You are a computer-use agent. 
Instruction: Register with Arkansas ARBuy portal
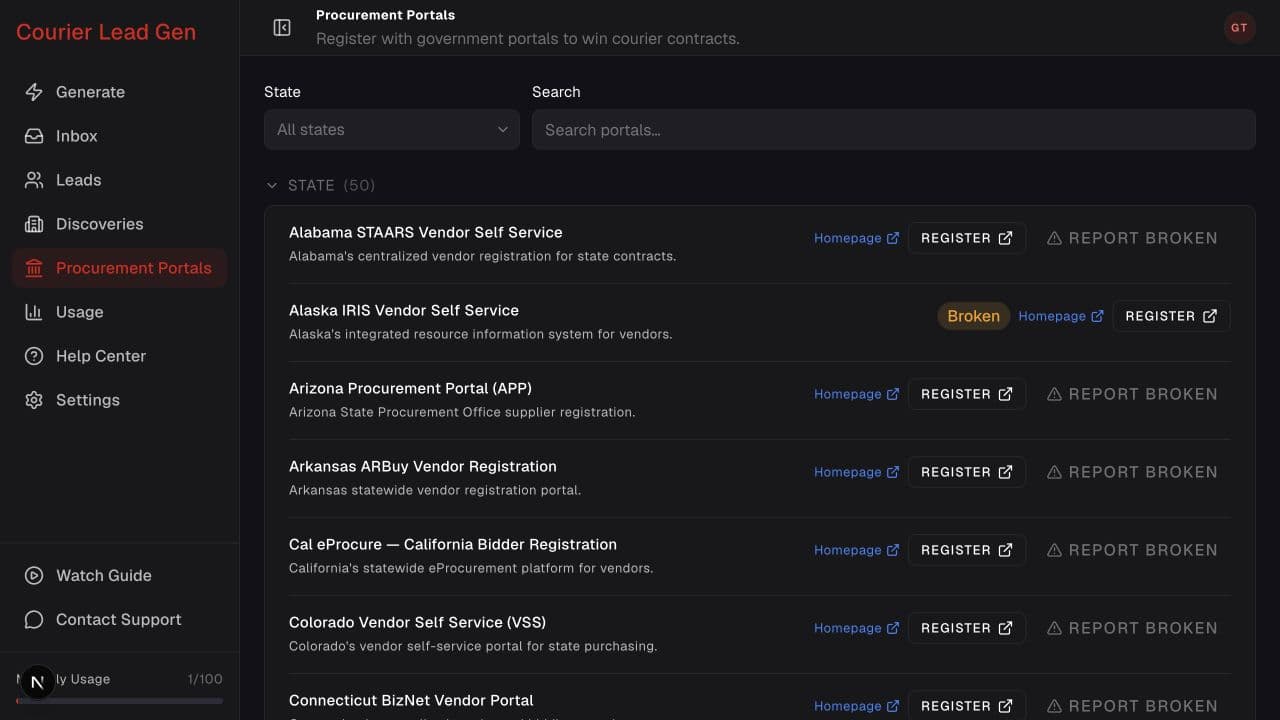coord(967,472)
